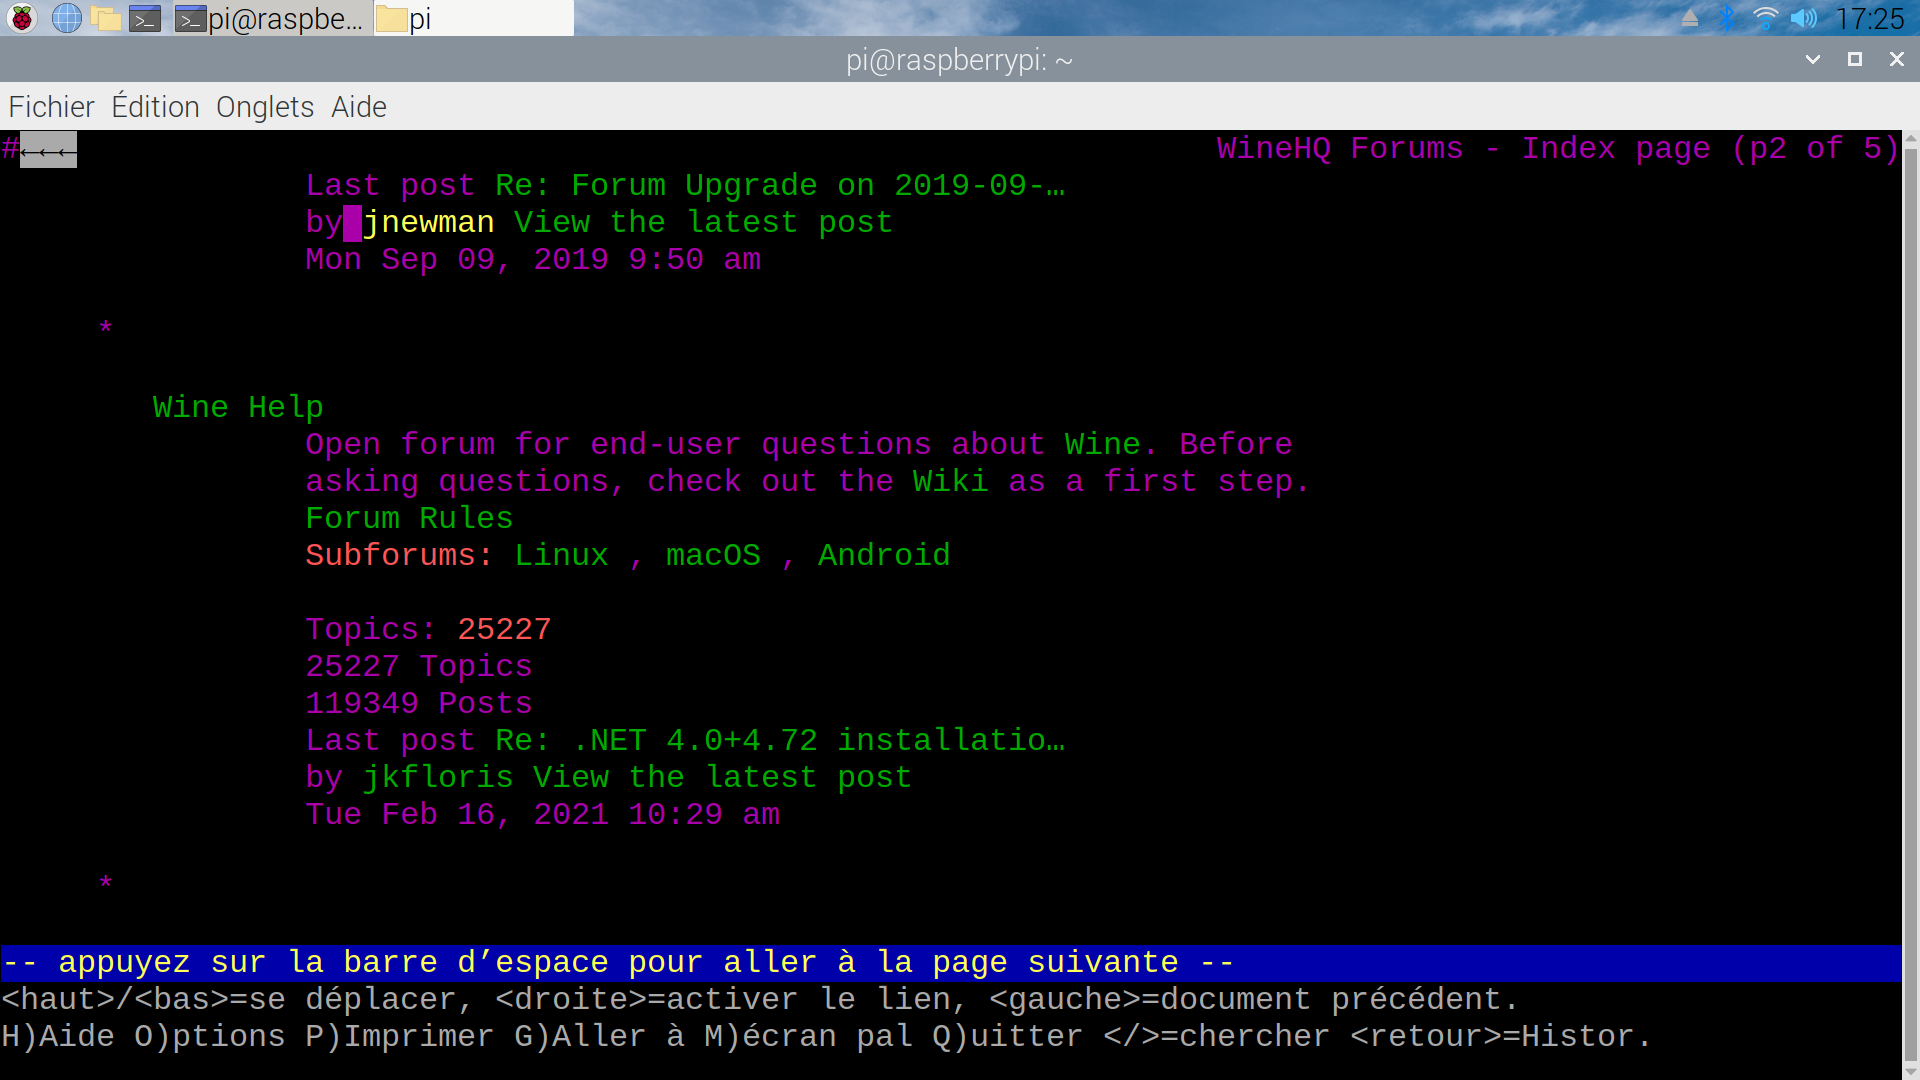Screen dimensions: 1920x1080
Task: Click the '25227 Topics' line
Action: click(419, 666)
